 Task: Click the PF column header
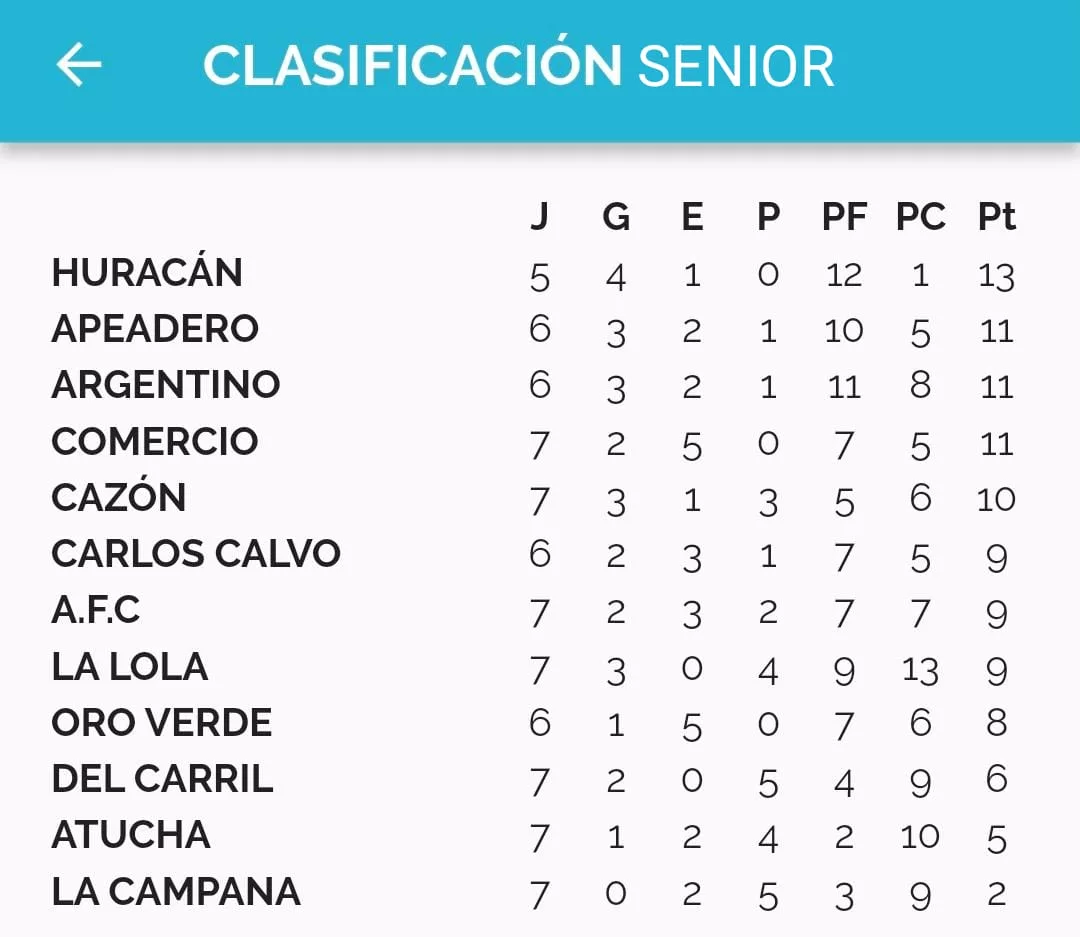point(844,217)
